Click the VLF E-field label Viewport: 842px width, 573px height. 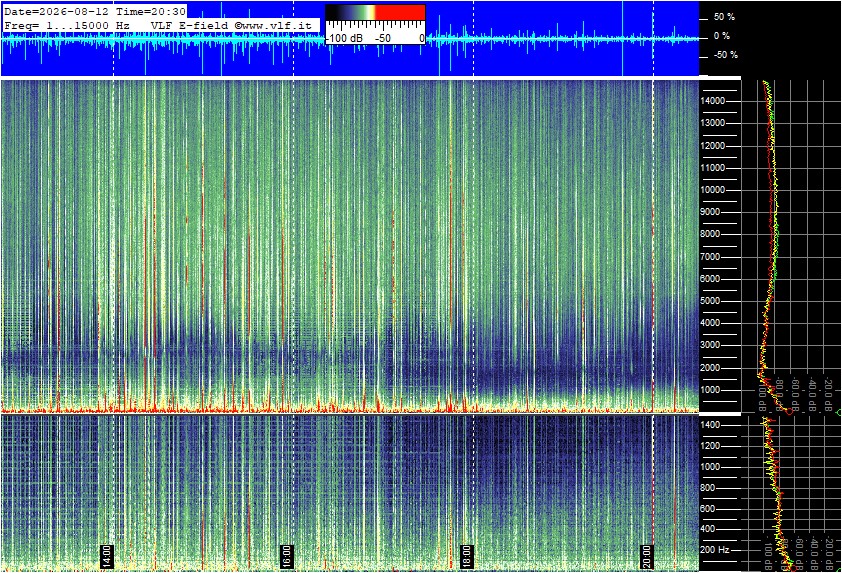190,25
